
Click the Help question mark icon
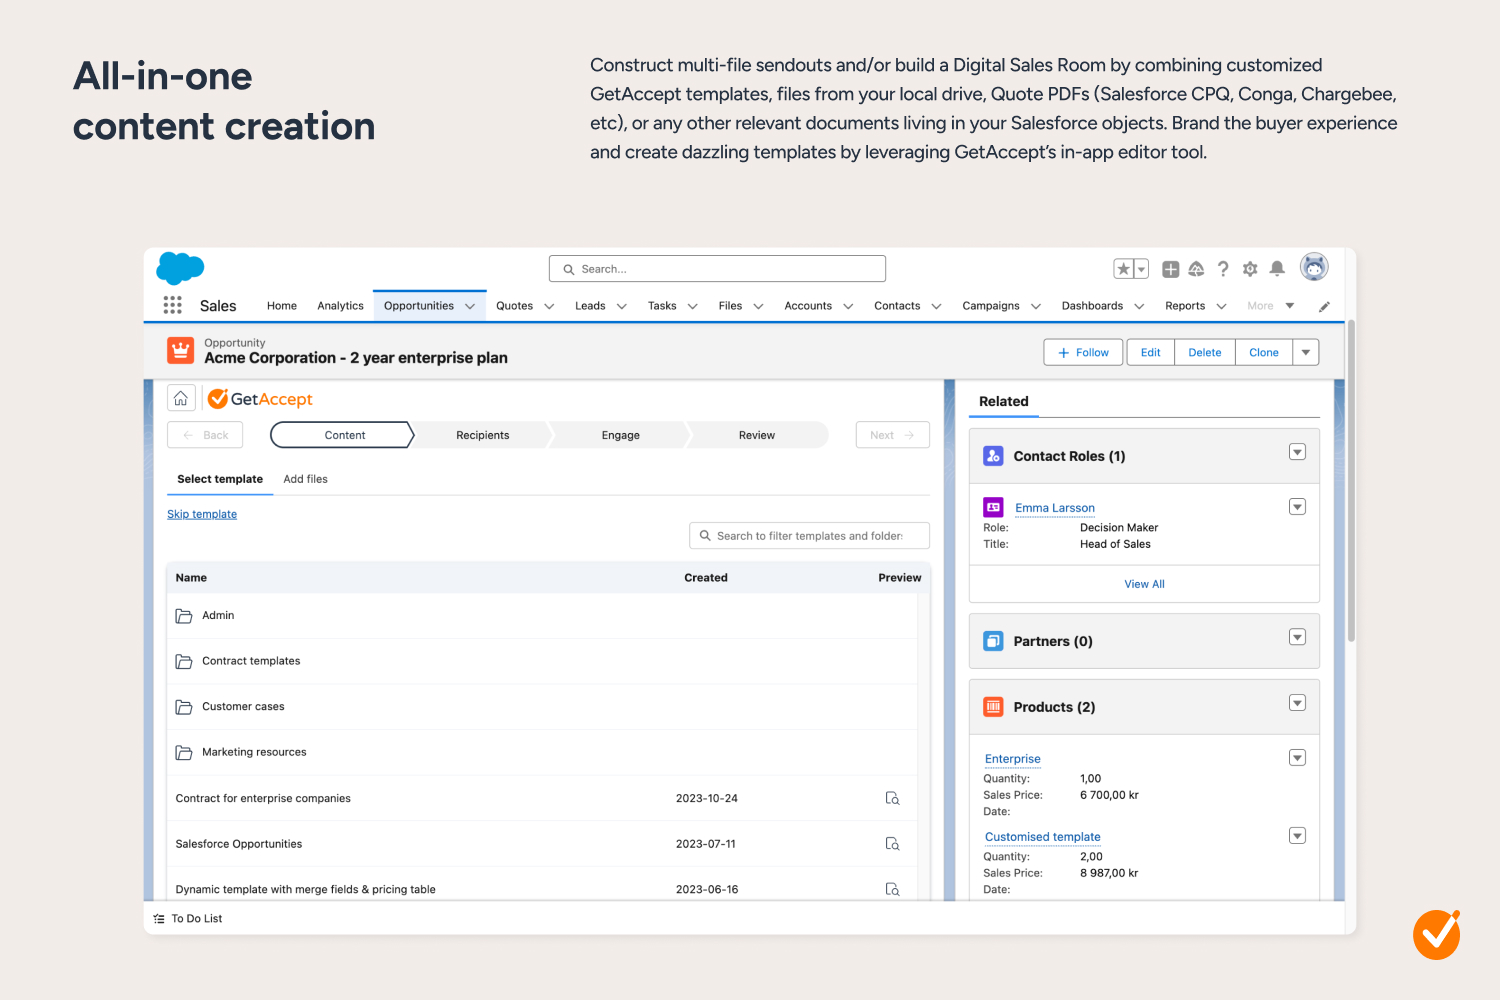(x=1223, y=269)
